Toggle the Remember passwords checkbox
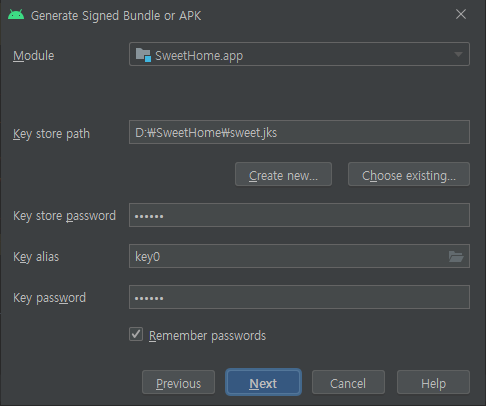The image size is (486, 406). coord(136,334)
